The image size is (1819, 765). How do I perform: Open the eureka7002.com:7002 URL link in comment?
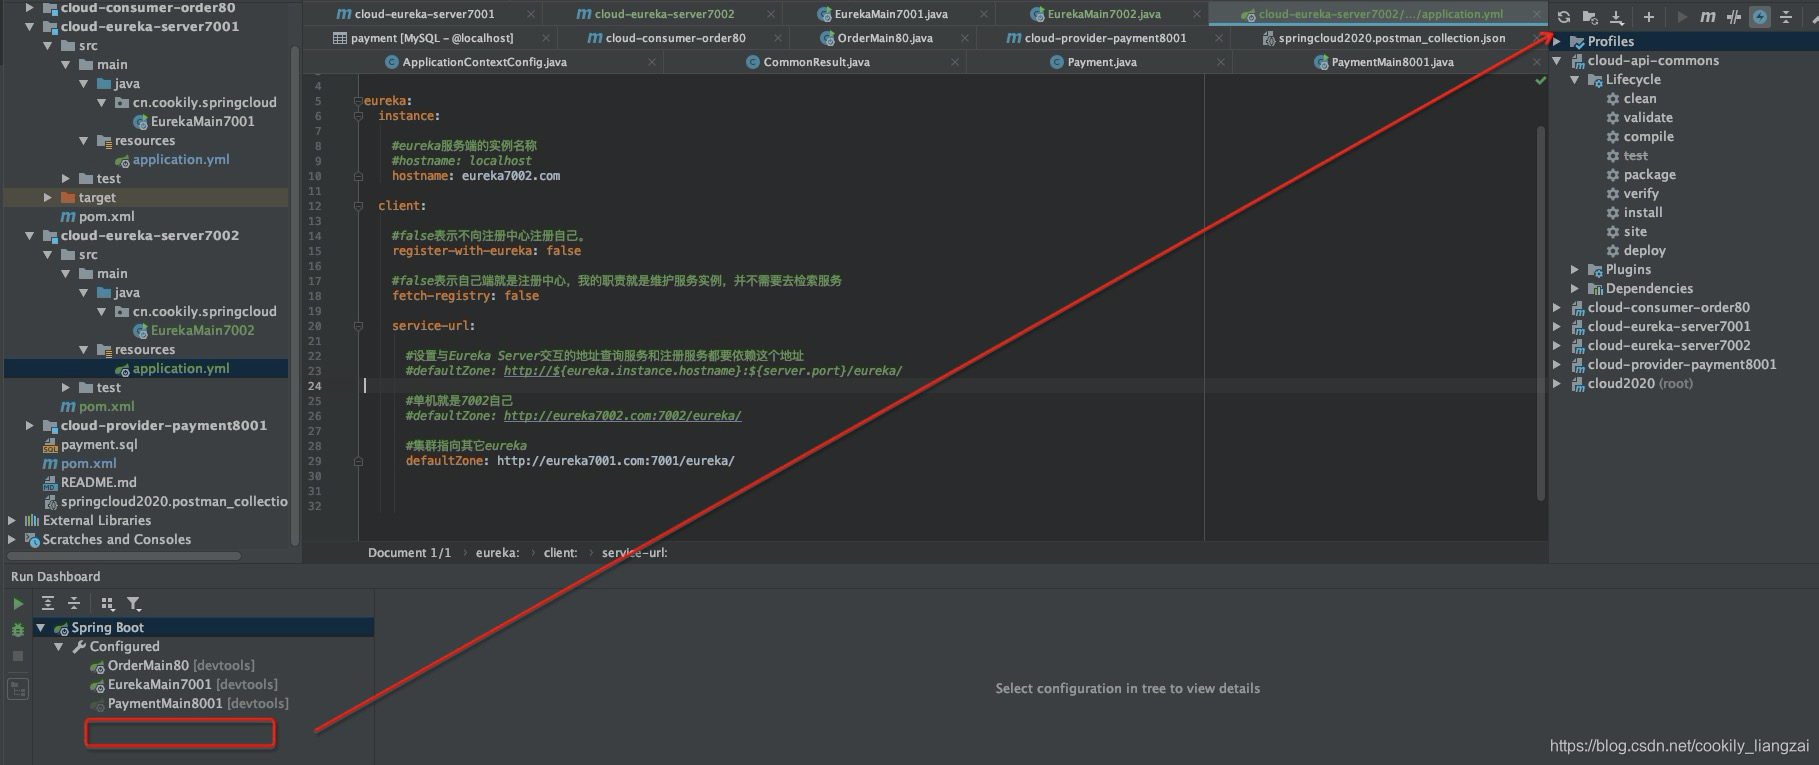tap(622, 416)
